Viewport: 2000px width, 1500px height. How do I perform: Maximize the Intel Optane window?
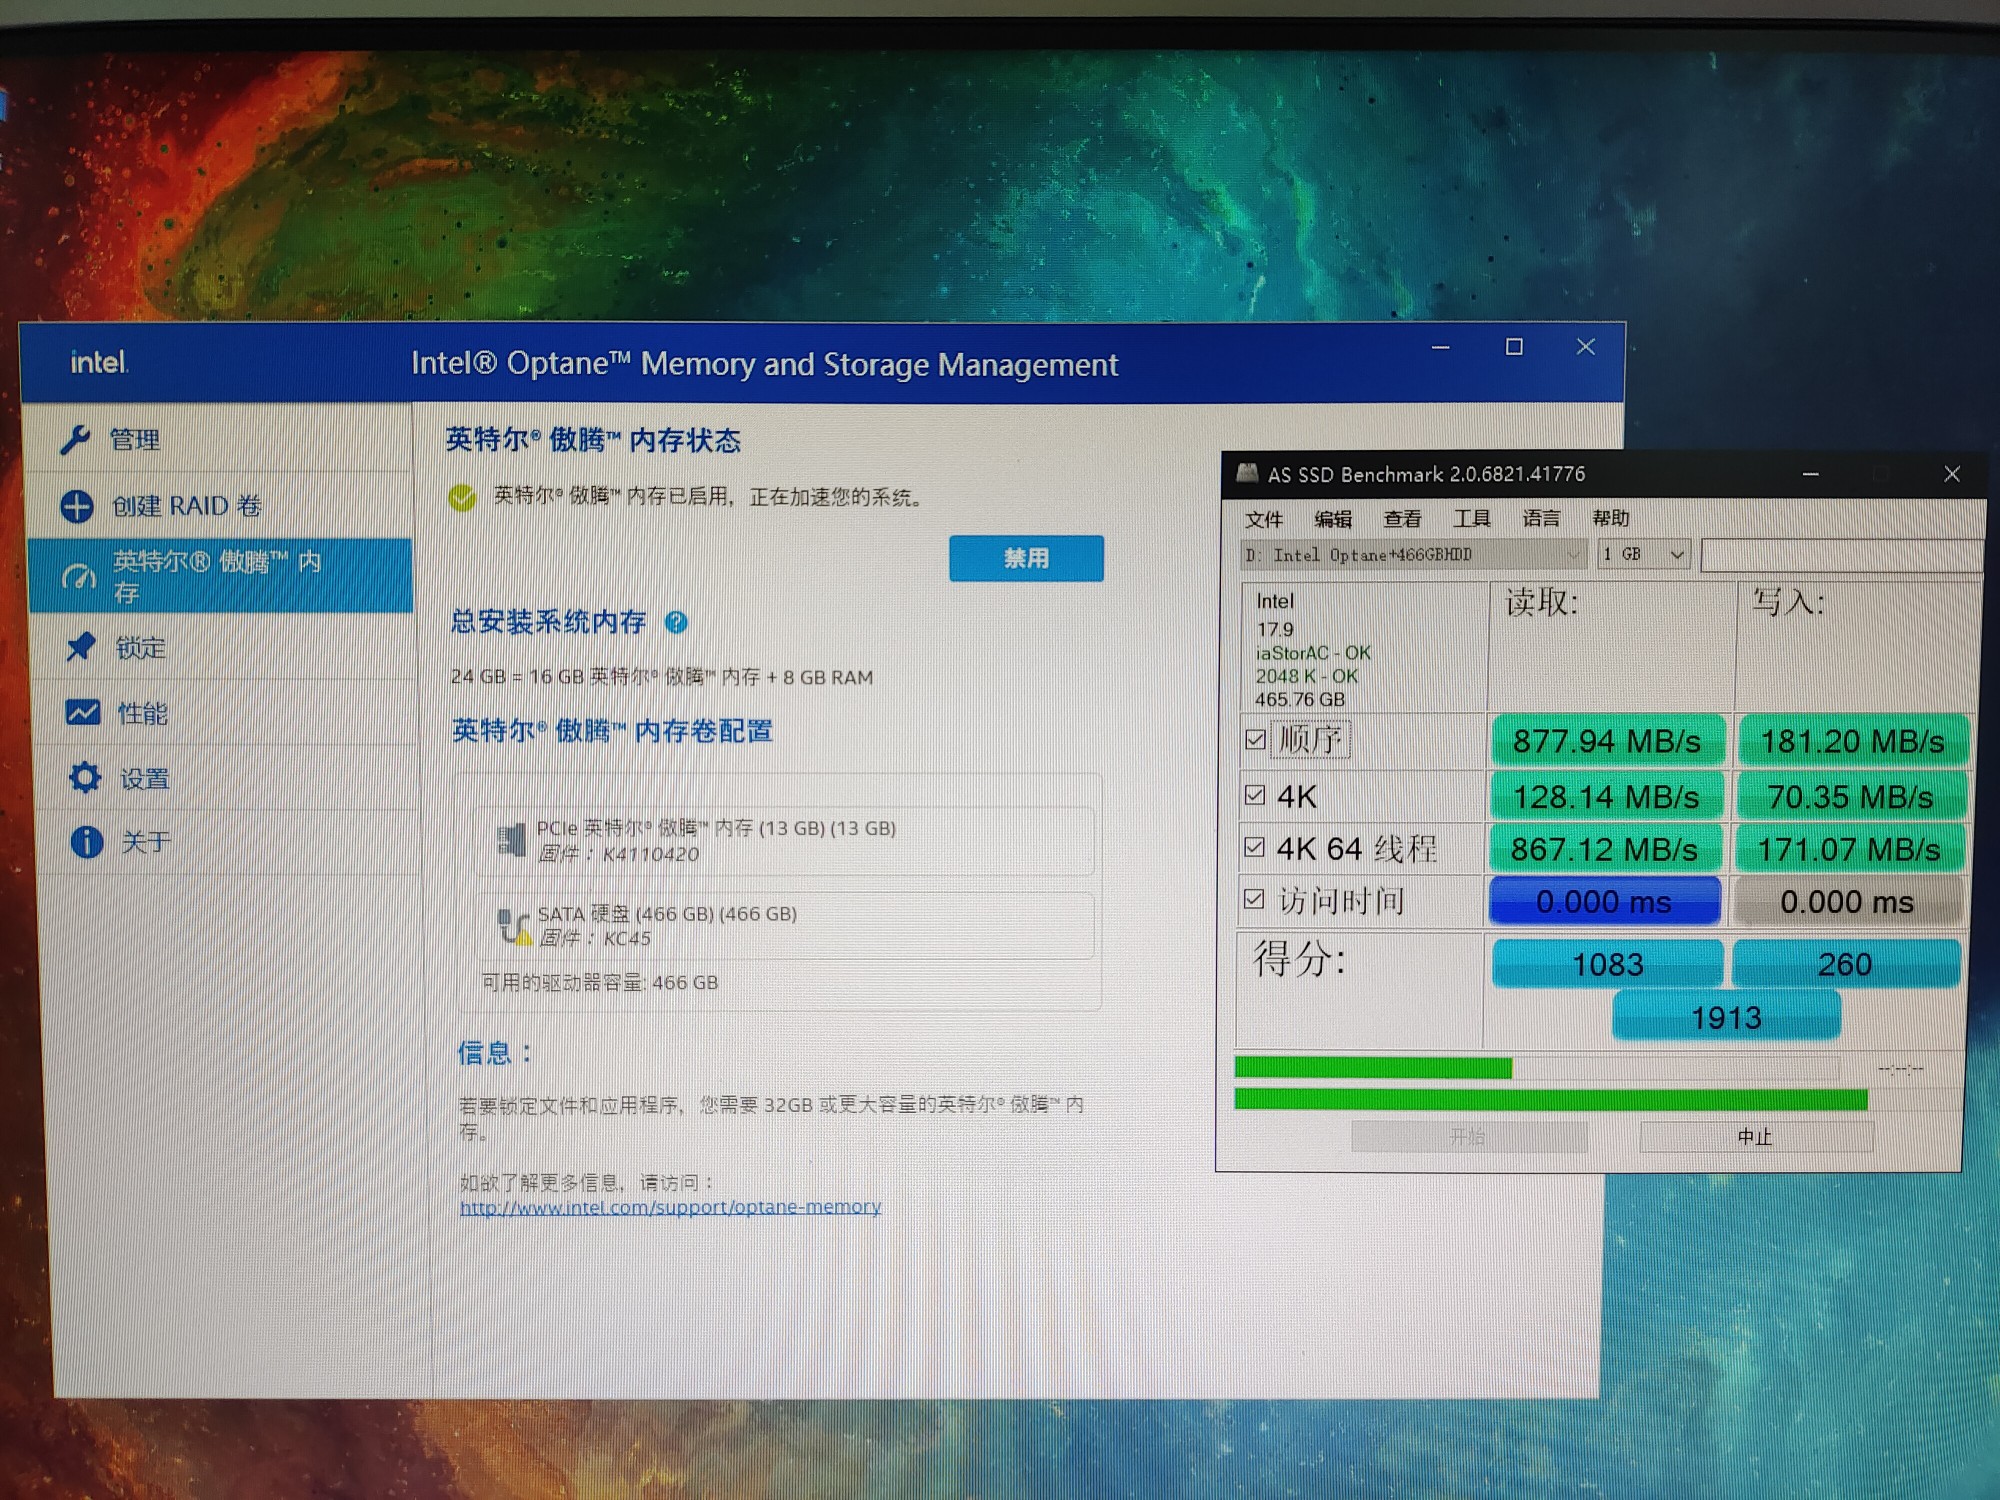(1514, 347)
